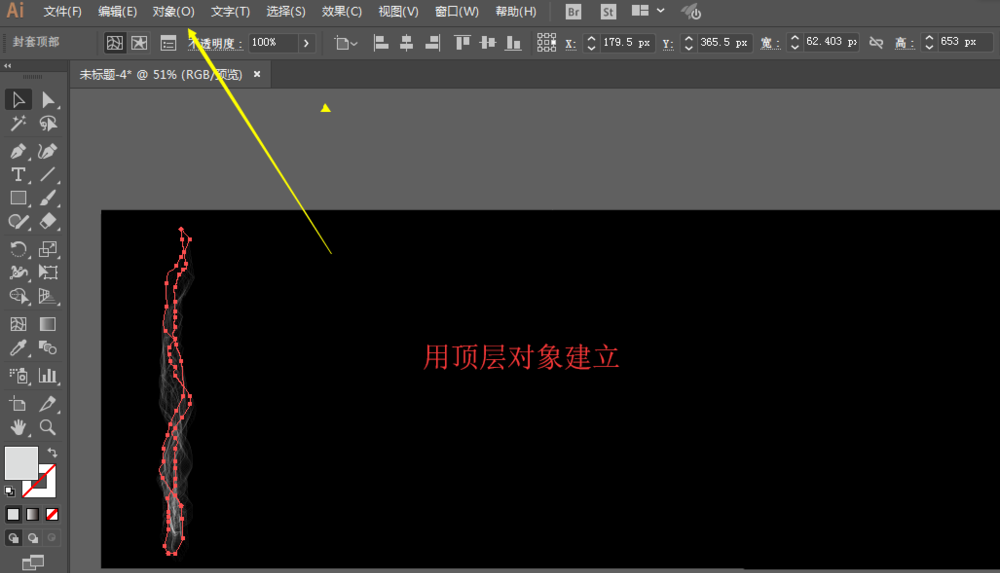Click the Fill color swatch
The image size is (1000, 573).
point(21,463)
